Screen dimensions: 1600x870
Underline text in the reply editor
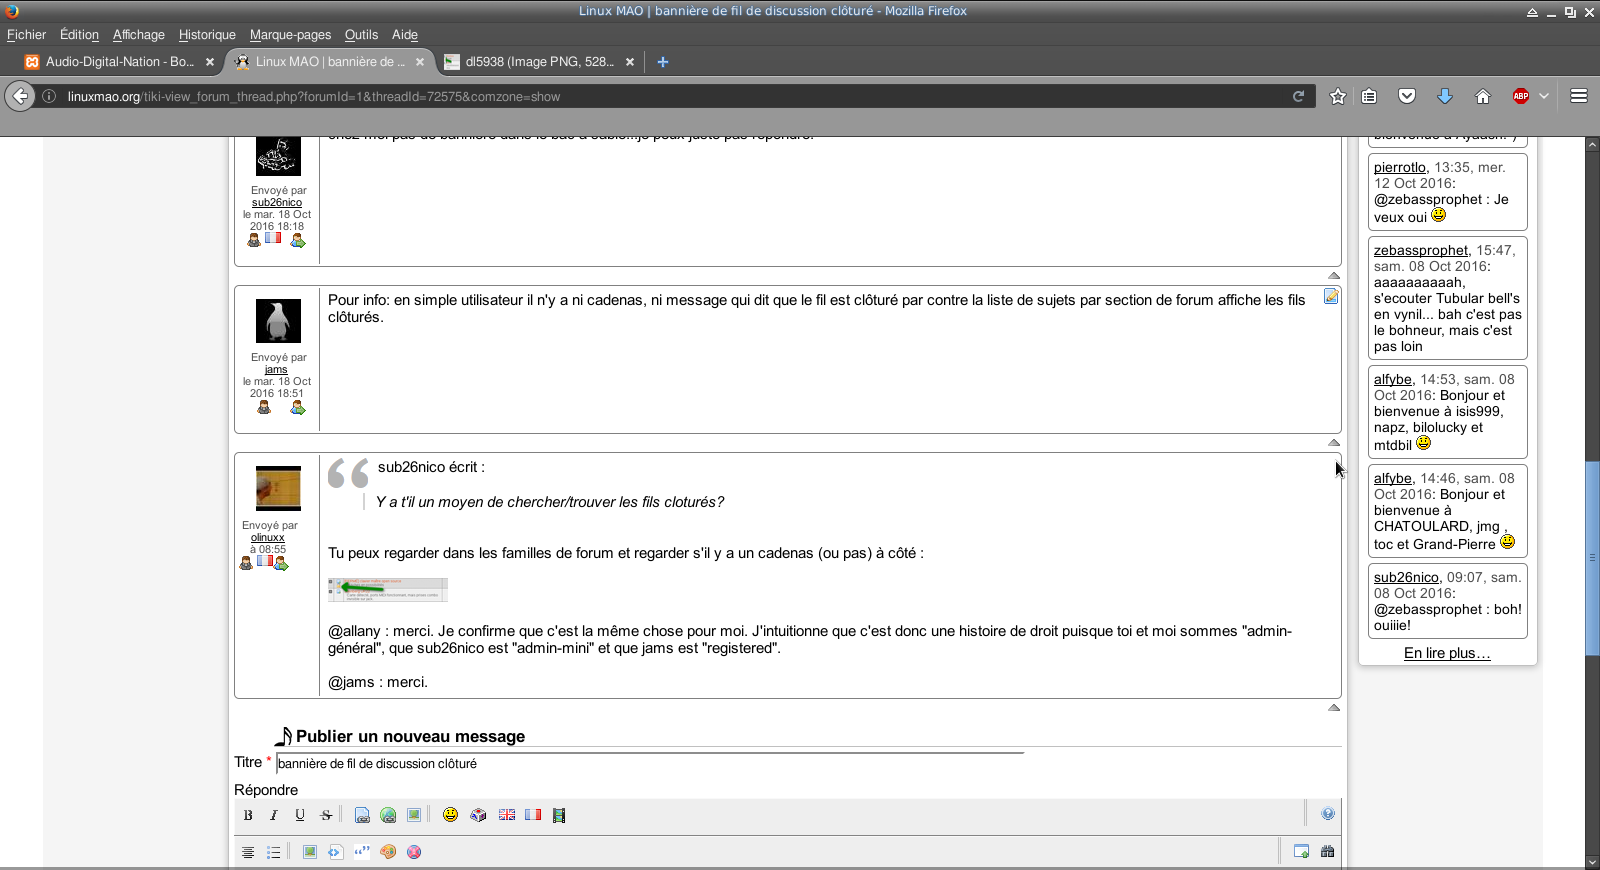pos(300,815)
